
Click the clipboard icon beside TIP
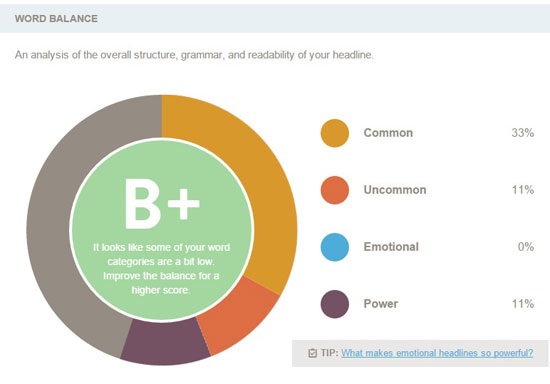point(312,353)
